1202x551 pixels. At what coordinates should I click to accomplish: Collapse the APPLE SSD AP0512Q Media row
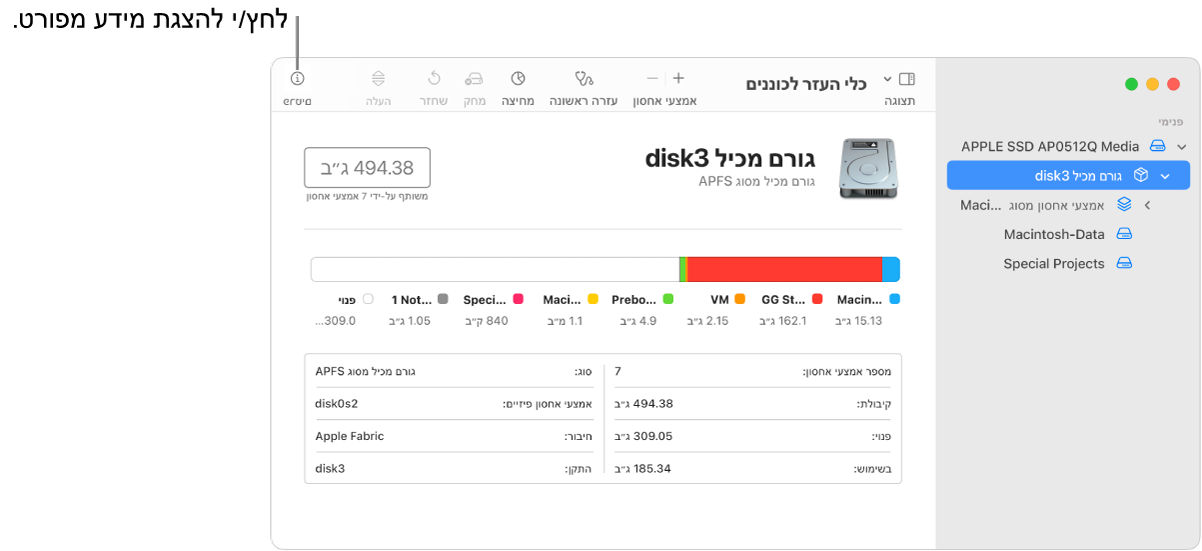(1182, 147)
